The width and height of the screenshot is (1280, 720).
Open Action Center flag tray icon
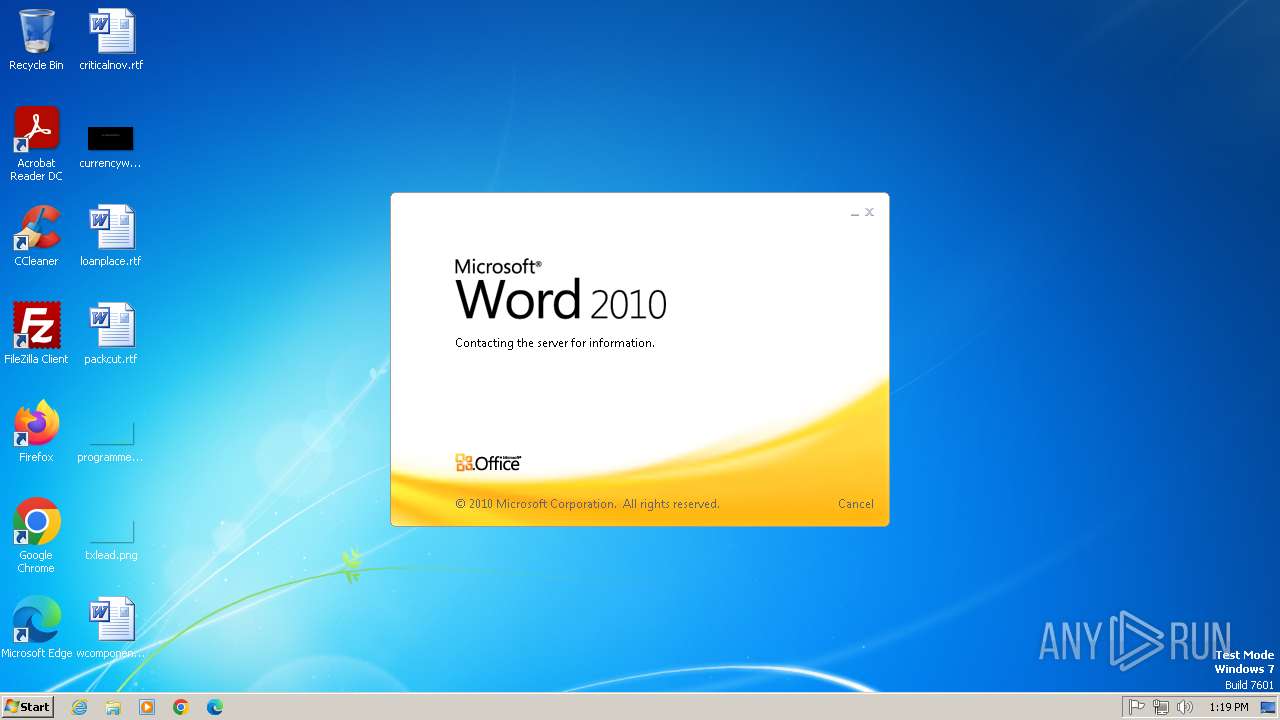pos(1137,707)
